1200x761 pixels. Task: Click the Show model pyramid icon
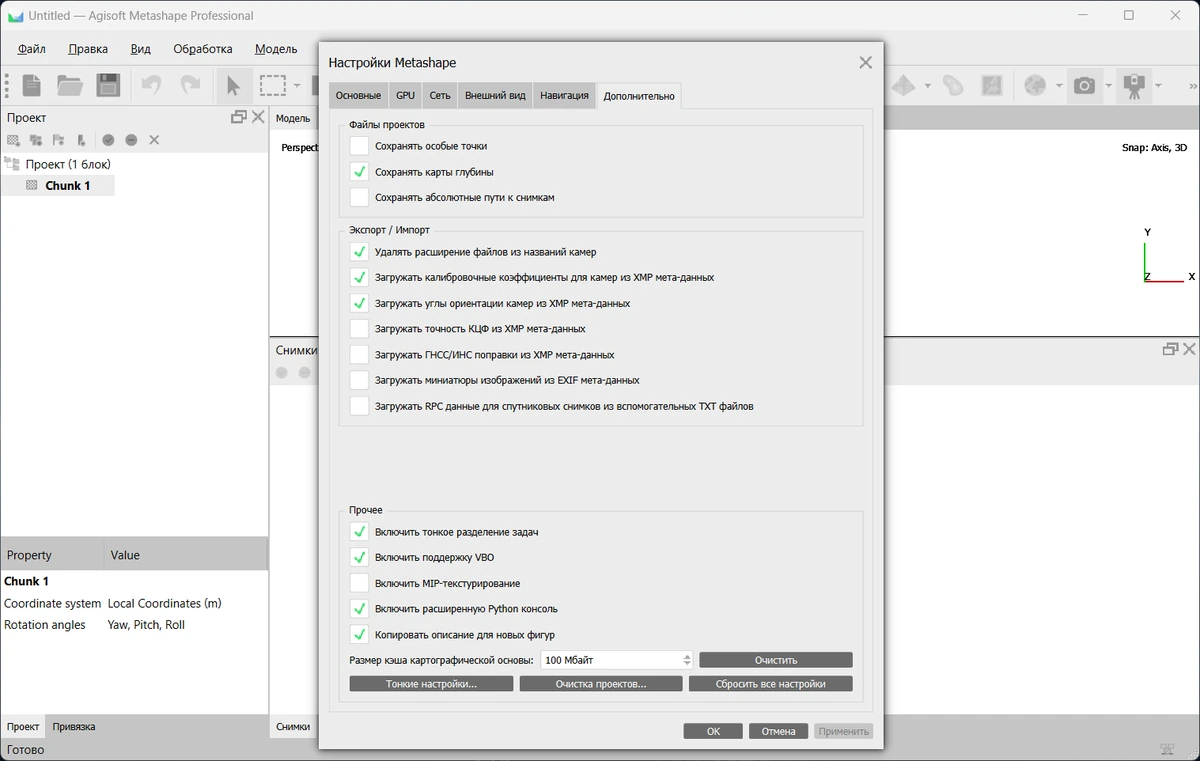pos(903,85)
